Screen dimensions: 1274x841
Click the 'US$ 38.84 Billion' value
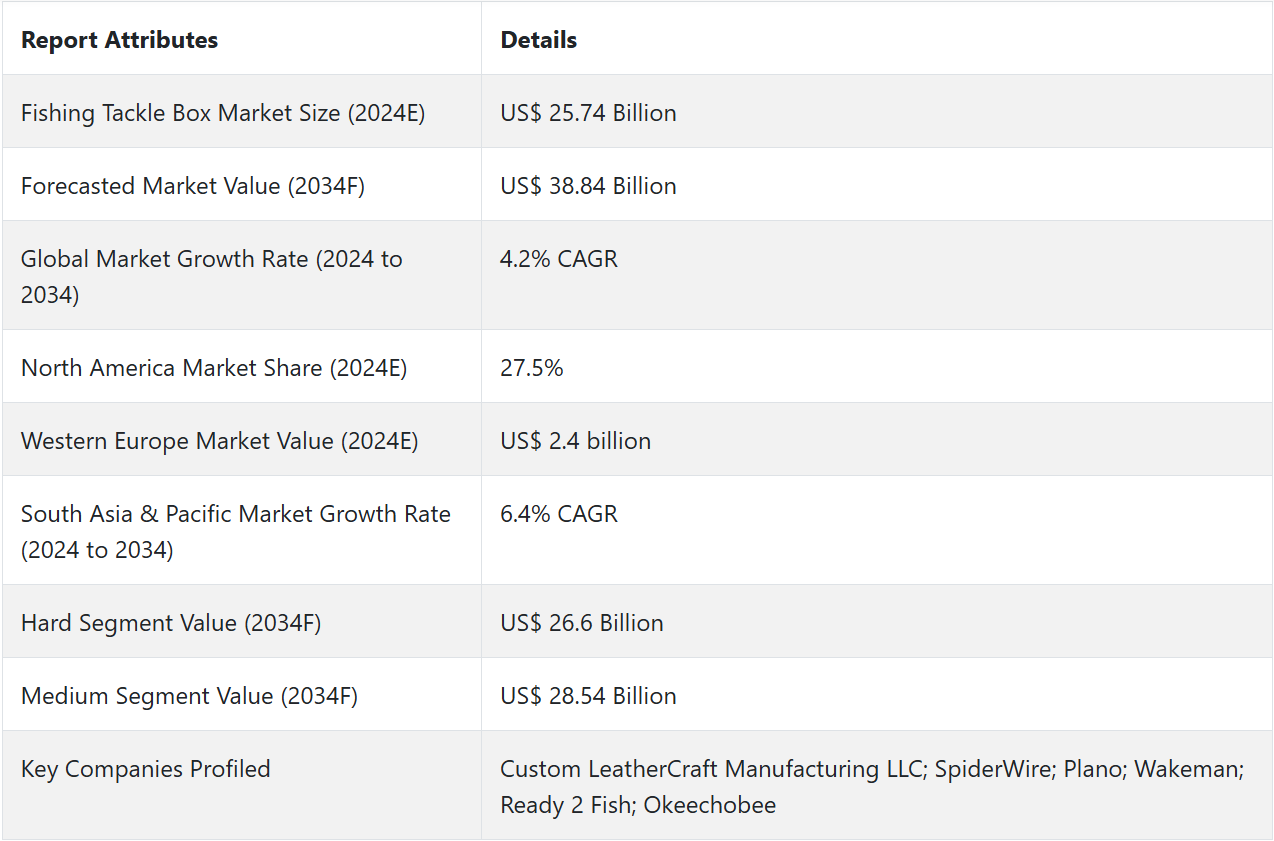(588, 186)
